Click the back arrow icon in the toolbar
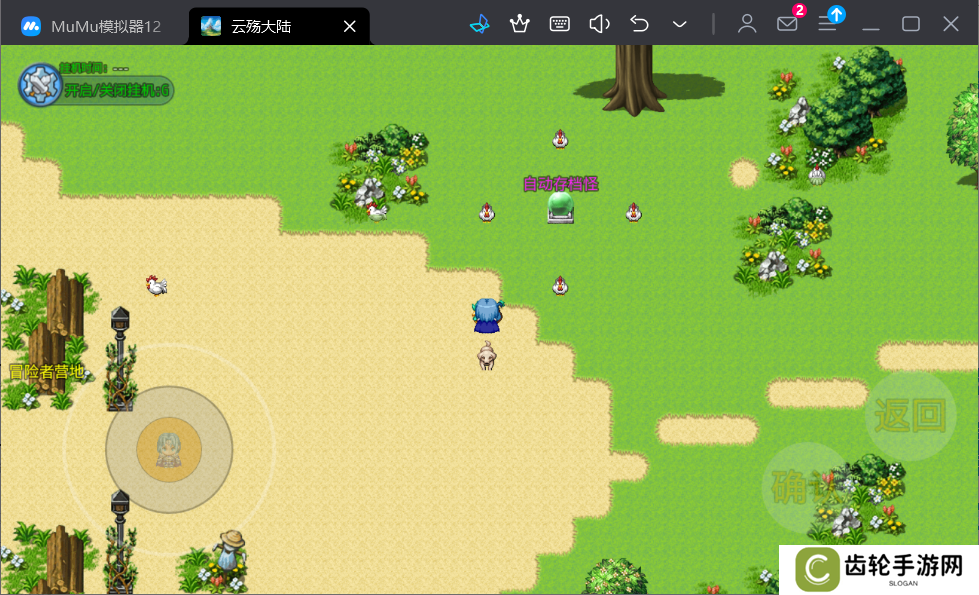The image size is (979, 595). click(639, 24)
